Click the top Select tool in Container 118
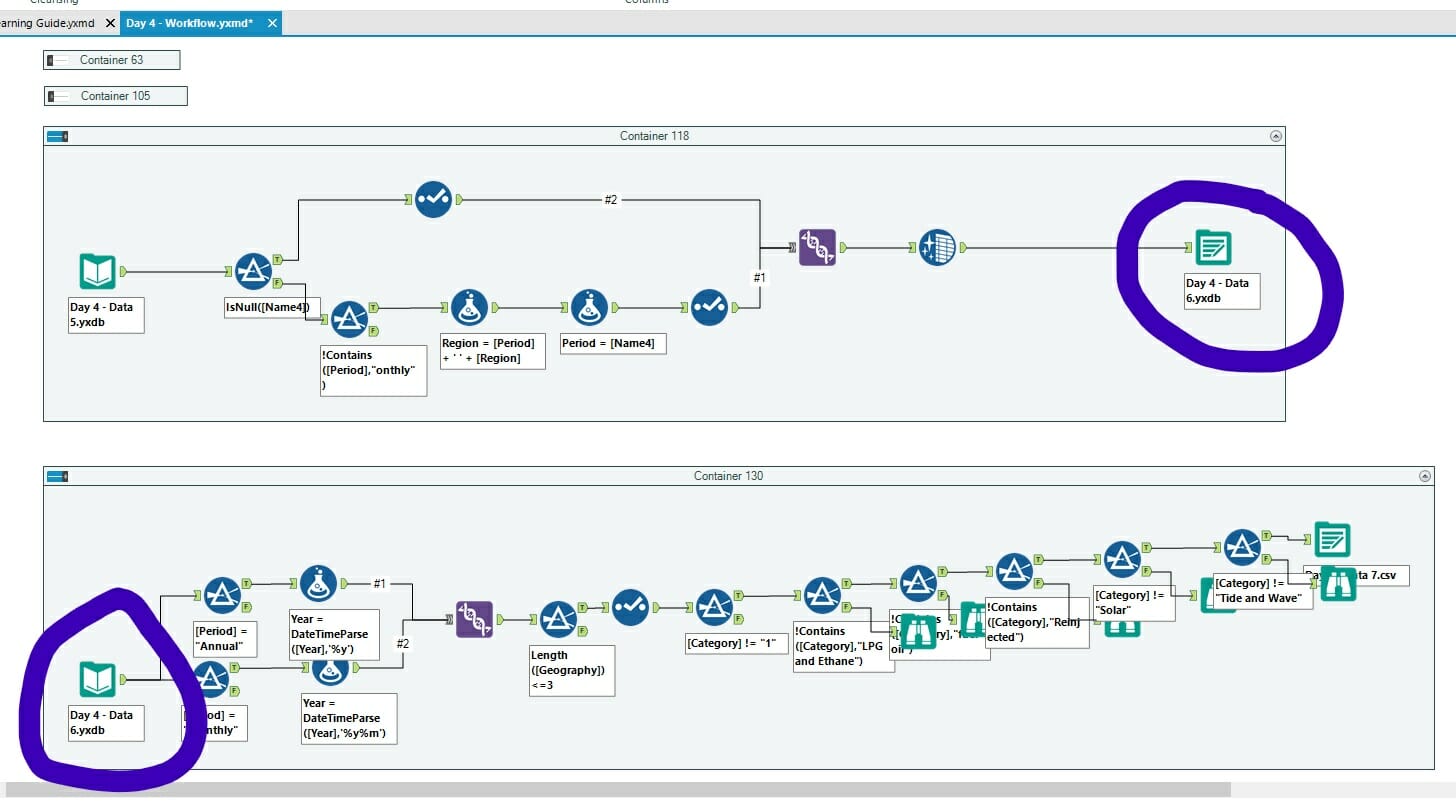 tap(433, 199)
